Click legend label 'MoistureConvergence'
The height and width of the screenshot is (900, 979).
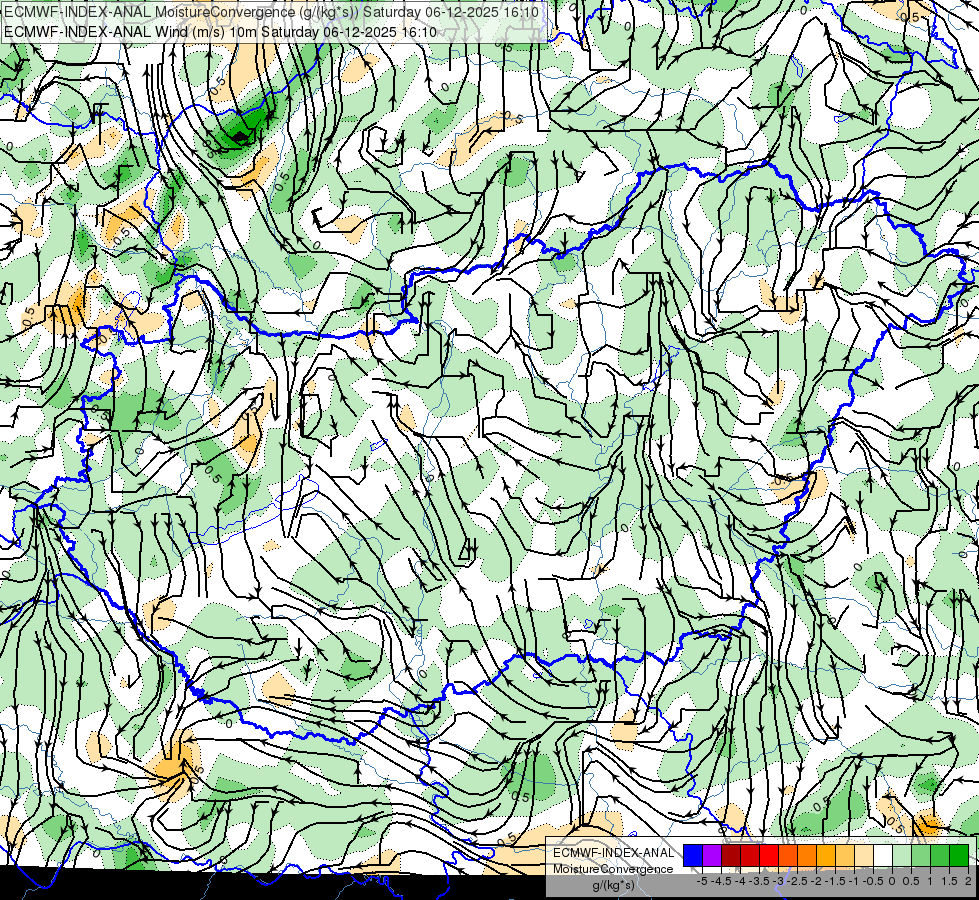[613, 869]
